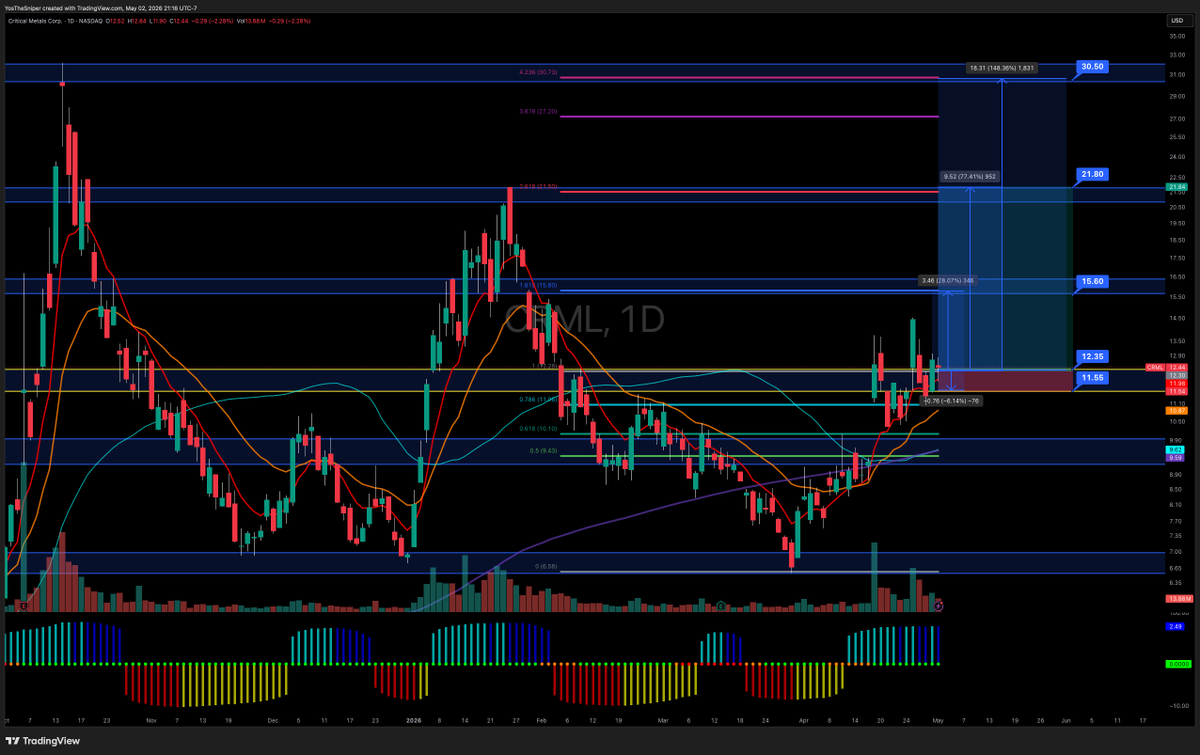This screenshot has width=1200, height=755.
Task: Click the 0.618 (10.10) Fibonacci label
Action: pyautogui.click(x=538, y=428)
